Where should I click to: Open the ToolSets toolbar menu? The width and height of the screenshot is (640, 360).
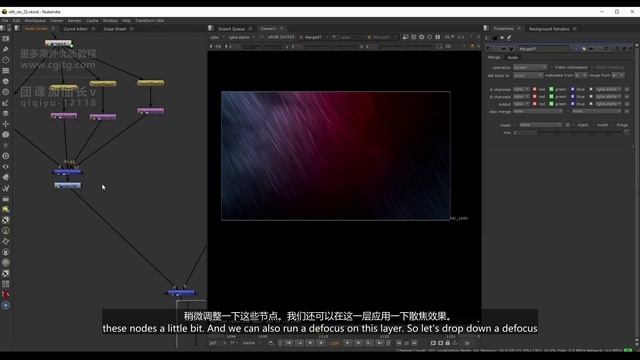(6, 188)
